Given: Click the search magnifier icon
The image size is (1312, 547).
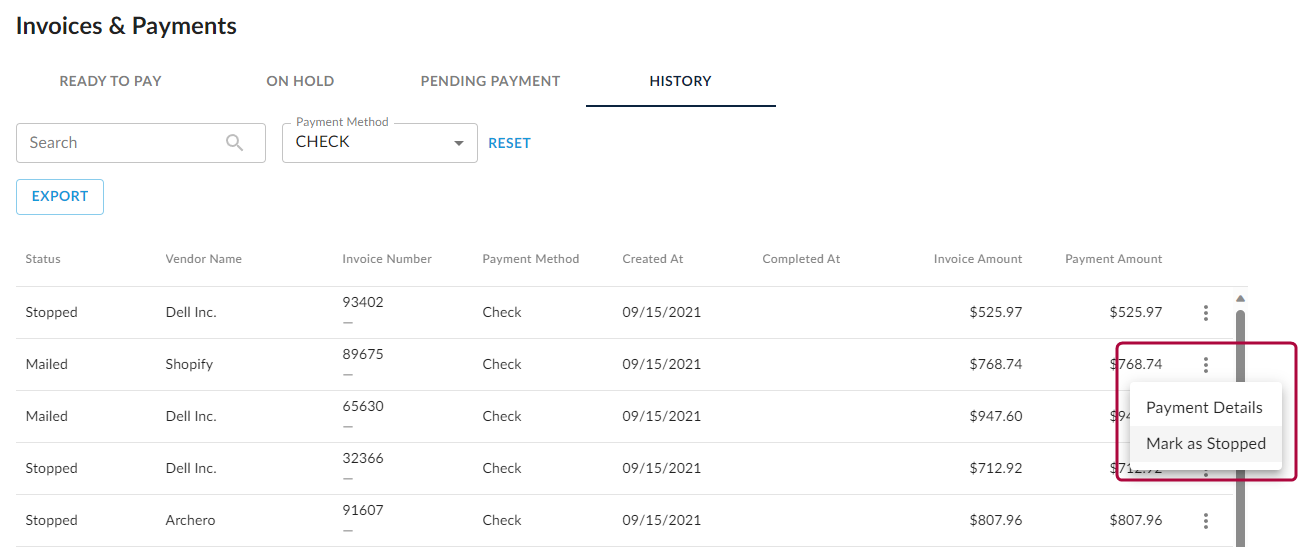Looking at the screenshot, I should 235,143.
